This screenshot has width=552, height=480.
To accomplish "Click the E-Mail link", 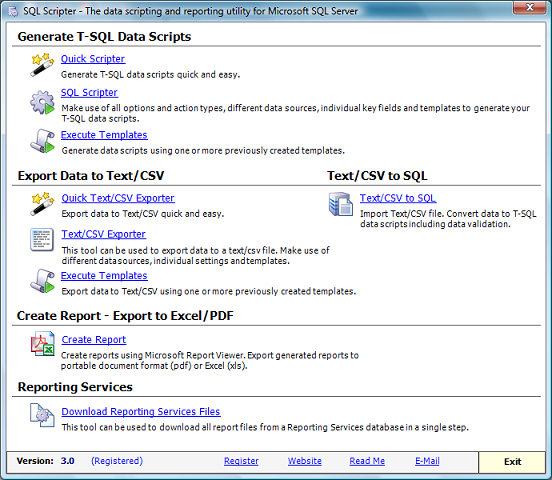I will point(427,461).
